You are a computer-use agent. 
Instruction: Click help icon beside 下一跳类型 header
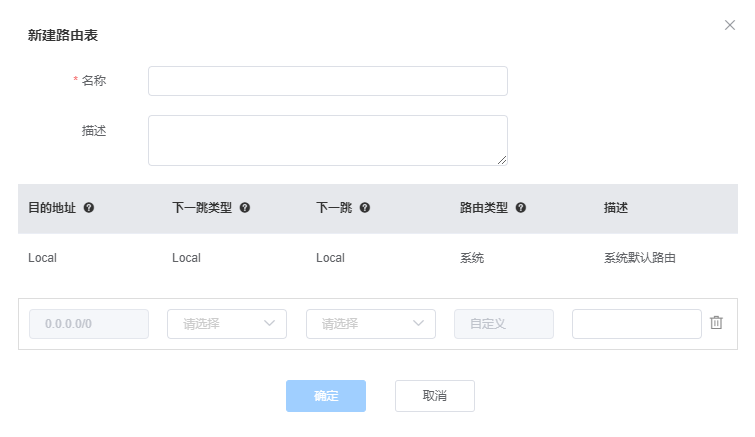pos(245,208)
